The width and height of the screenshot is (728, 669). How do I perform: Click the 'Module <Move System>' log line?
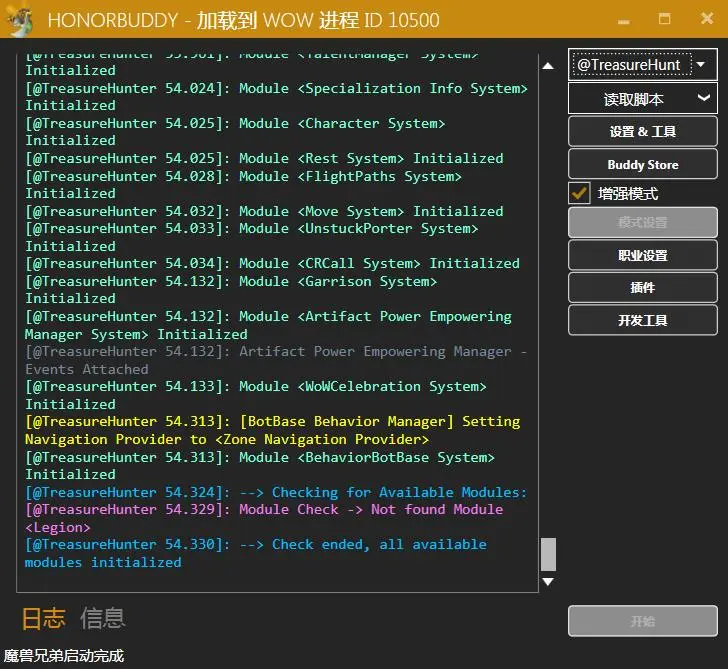(264, 211)
